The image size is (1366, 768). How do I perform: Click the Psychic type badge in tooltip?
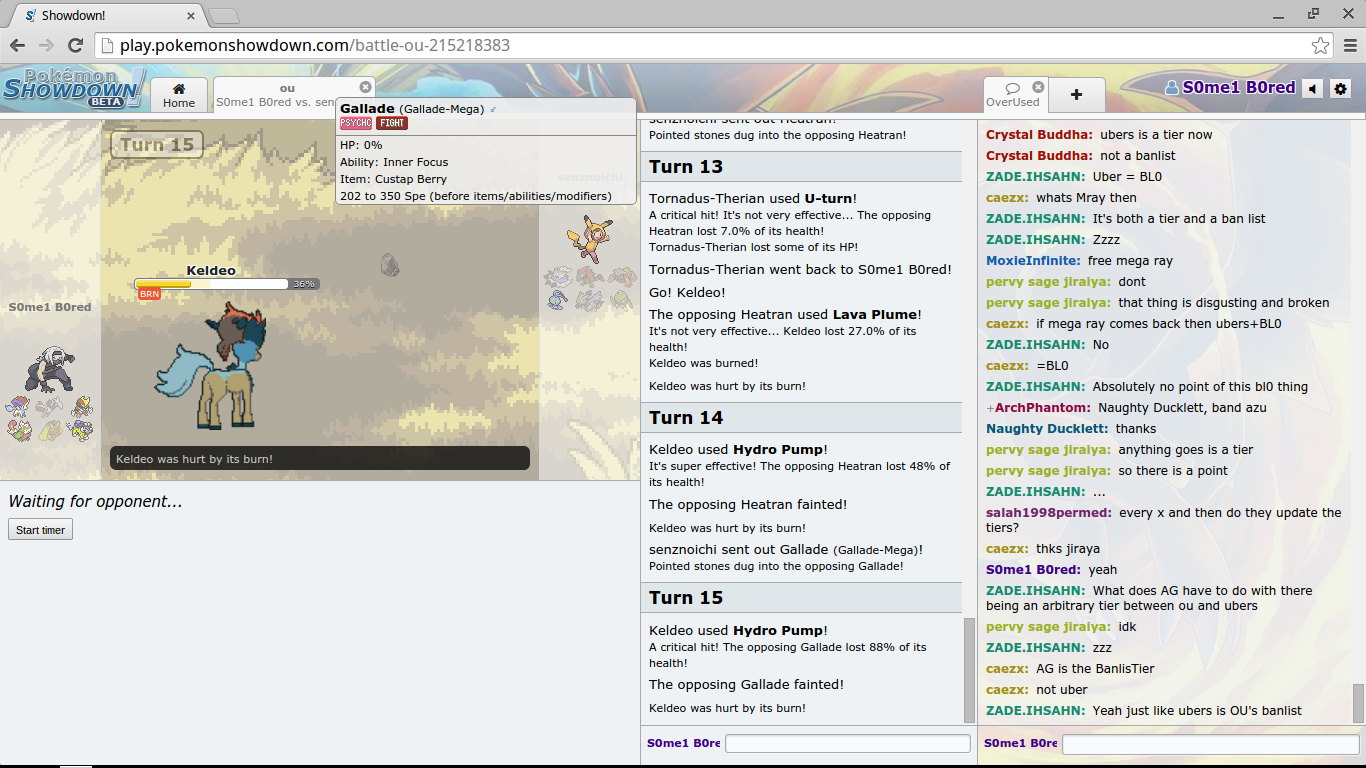pos(356,123)
